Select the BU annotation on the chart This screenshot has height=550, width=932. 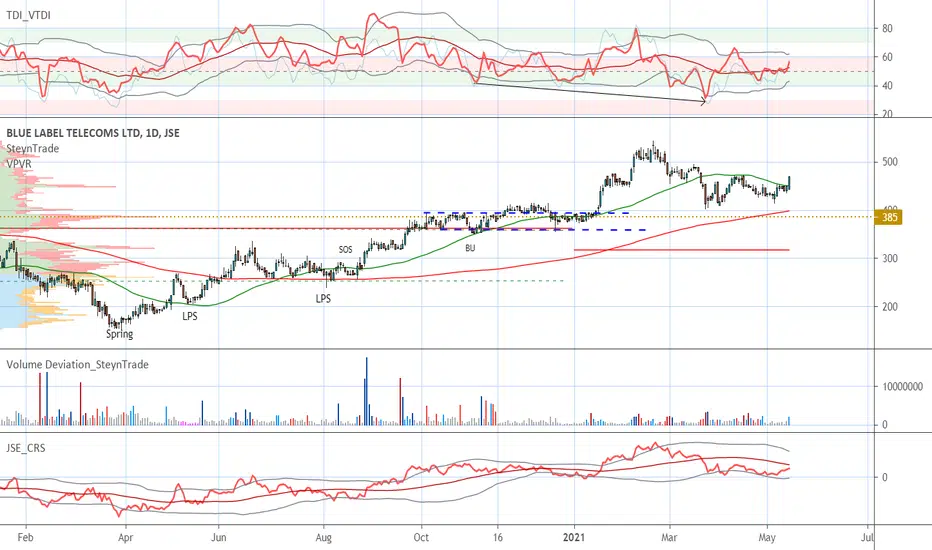[470, 248]
